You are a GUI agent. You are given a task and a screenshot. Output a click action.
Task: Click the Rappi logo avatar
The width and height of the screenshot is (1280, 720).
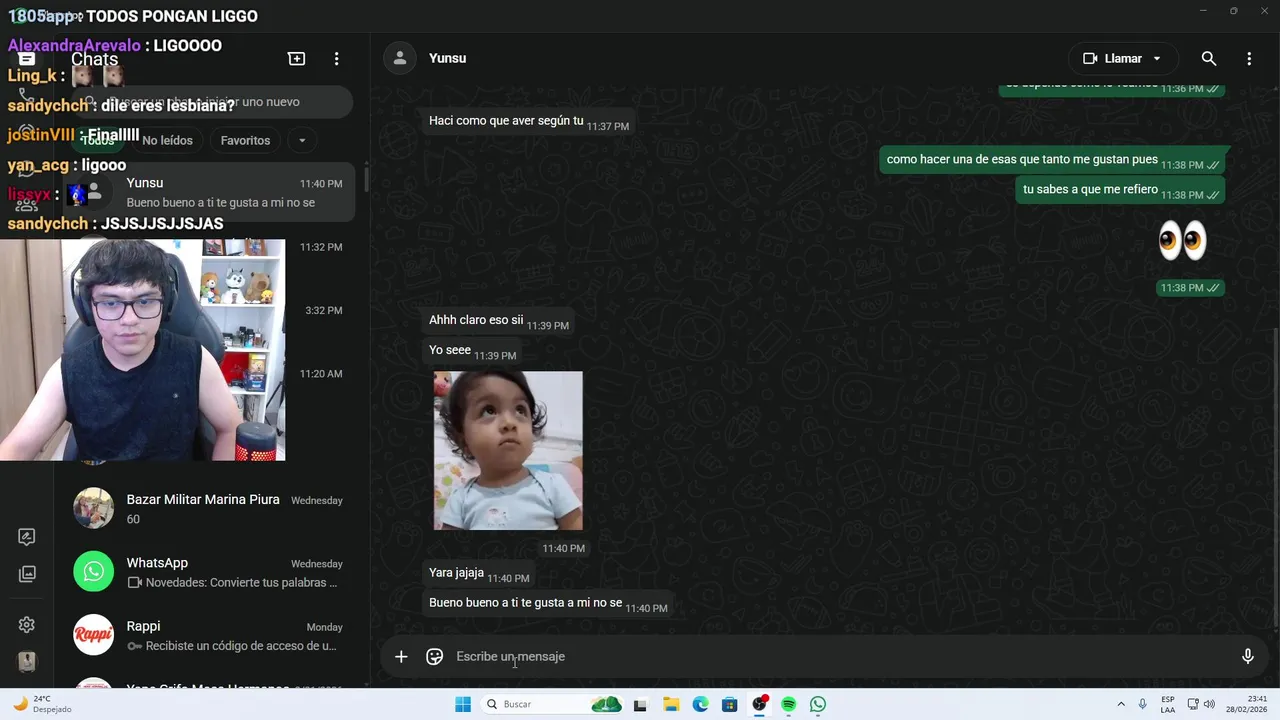pos(93,635)
